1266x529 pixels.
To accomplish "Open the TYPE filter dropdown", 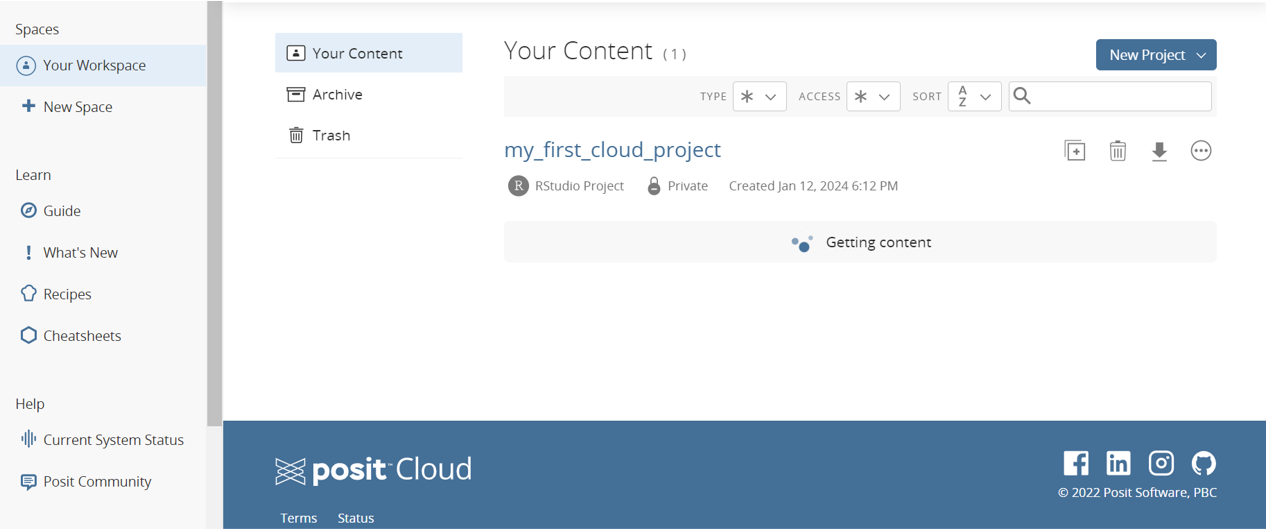I will click(x=759, y=96).
